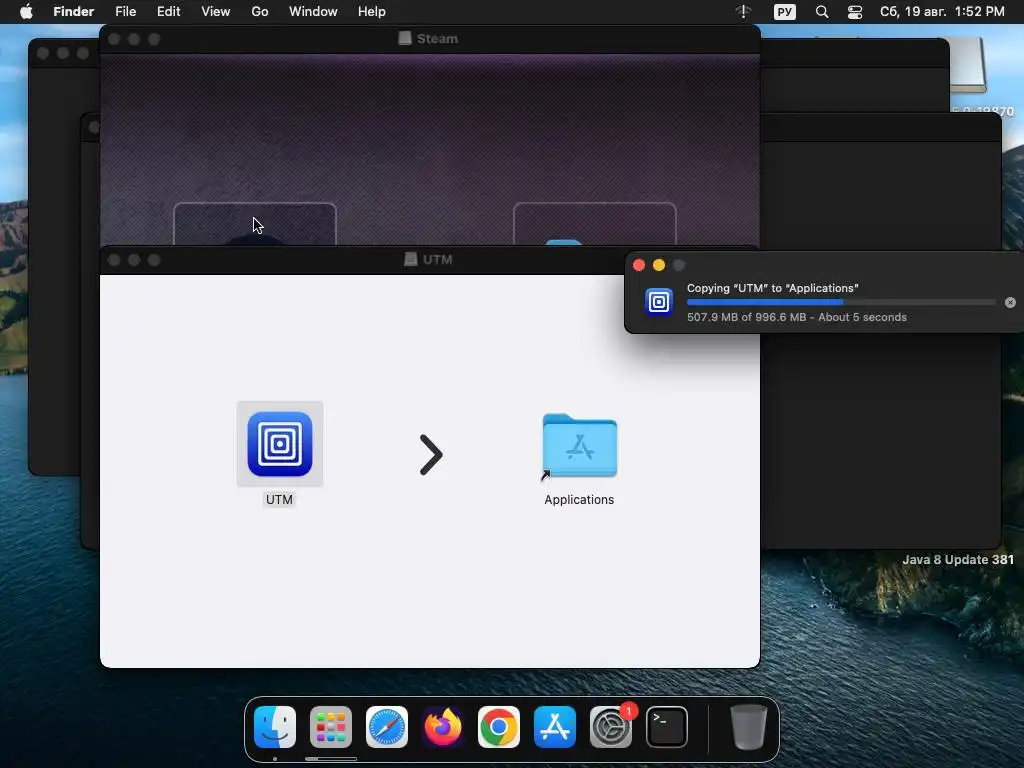This screenshot has height=768, width=1024.
Task: Launch Firefox from the Dock
Action: tap(443, 727)
